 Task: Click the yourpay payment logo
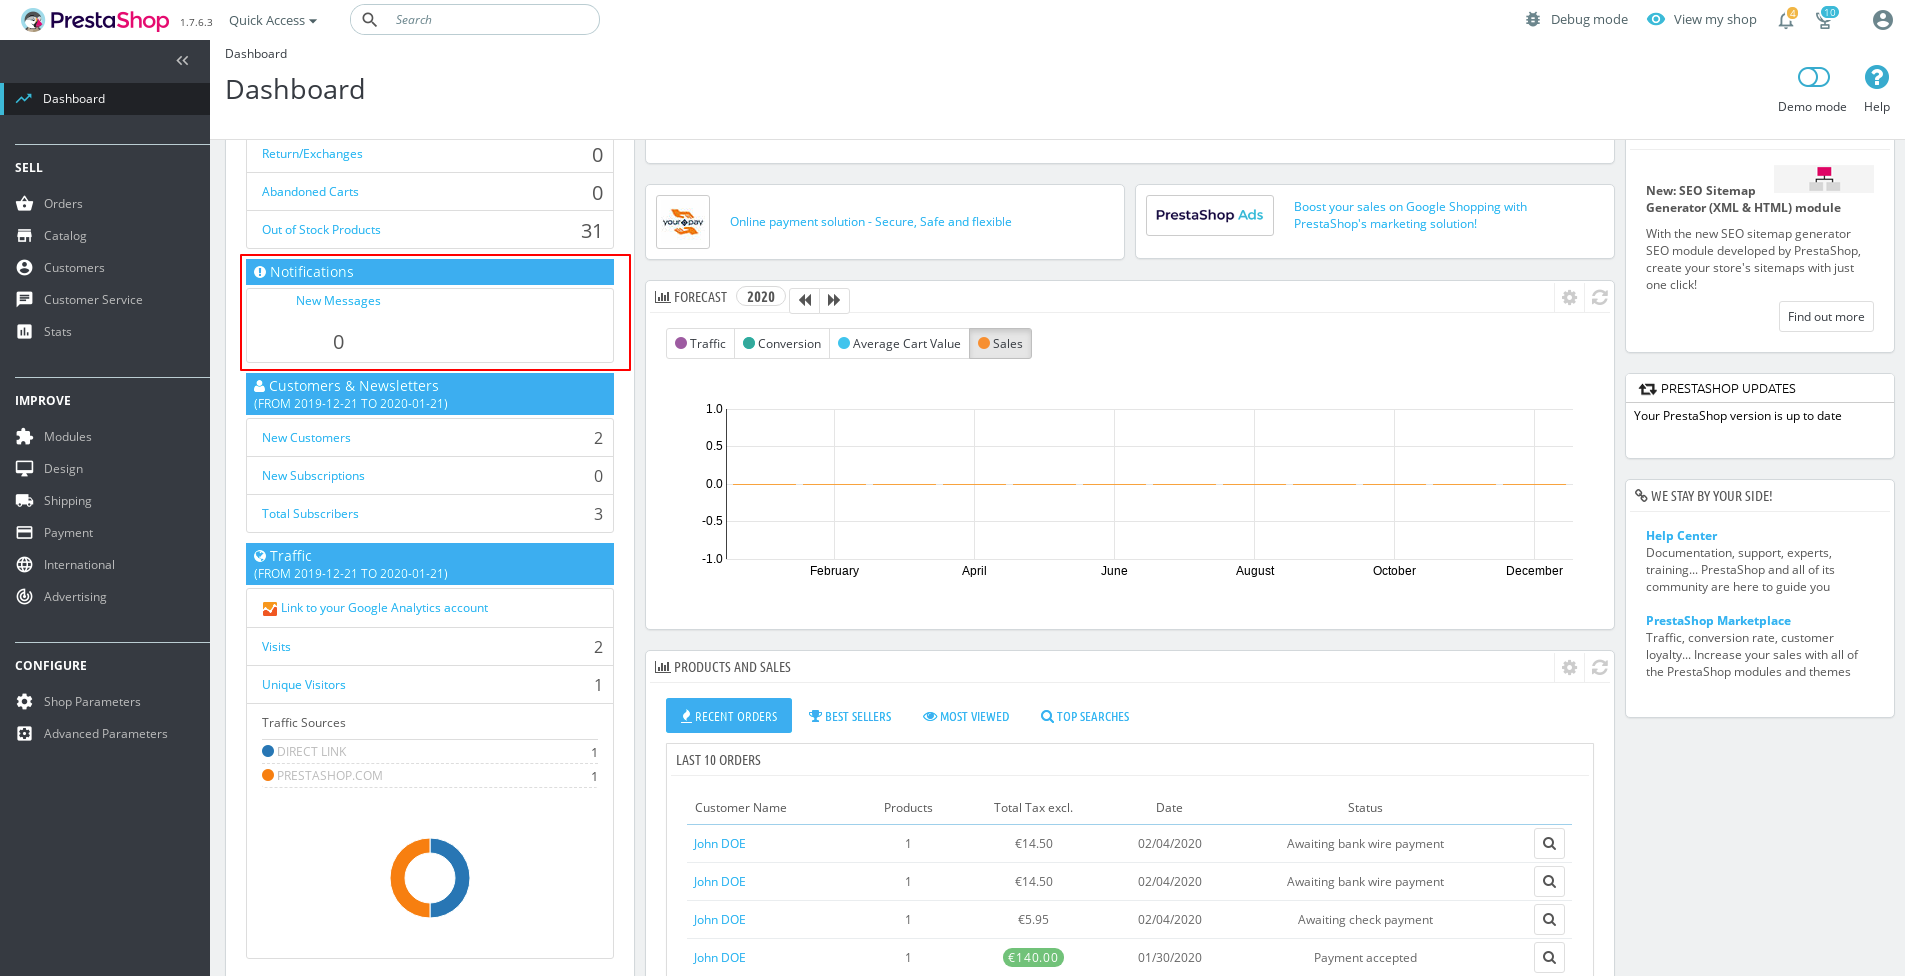click(683, 222)
